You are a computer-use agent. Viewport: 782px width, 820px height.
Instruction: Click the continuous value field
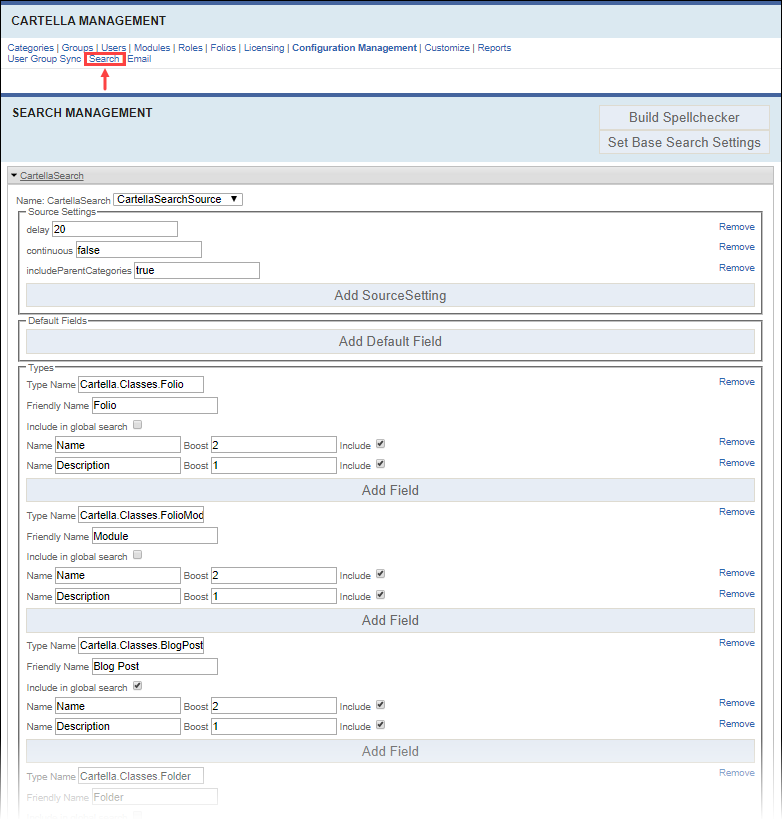[x=139, y=250]
